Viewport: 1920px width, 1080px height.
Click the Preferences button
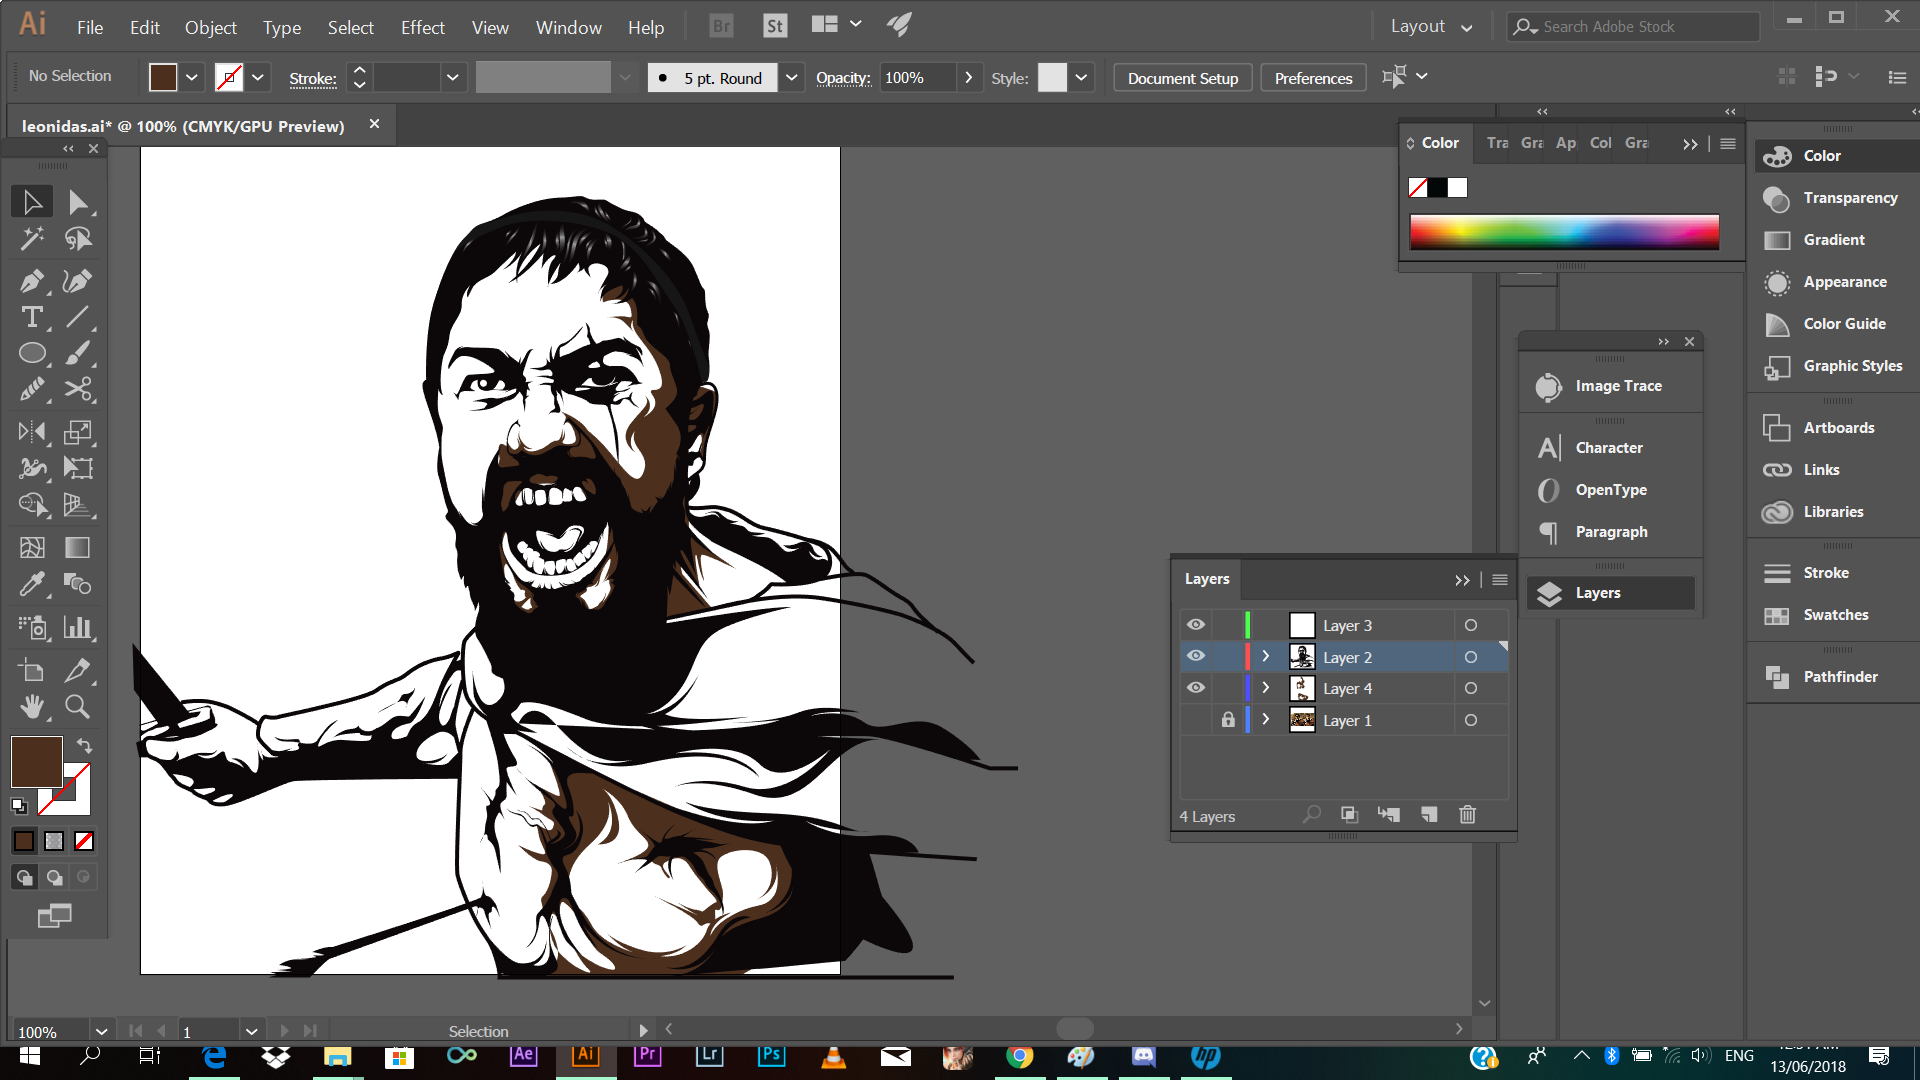[1312, 78]
